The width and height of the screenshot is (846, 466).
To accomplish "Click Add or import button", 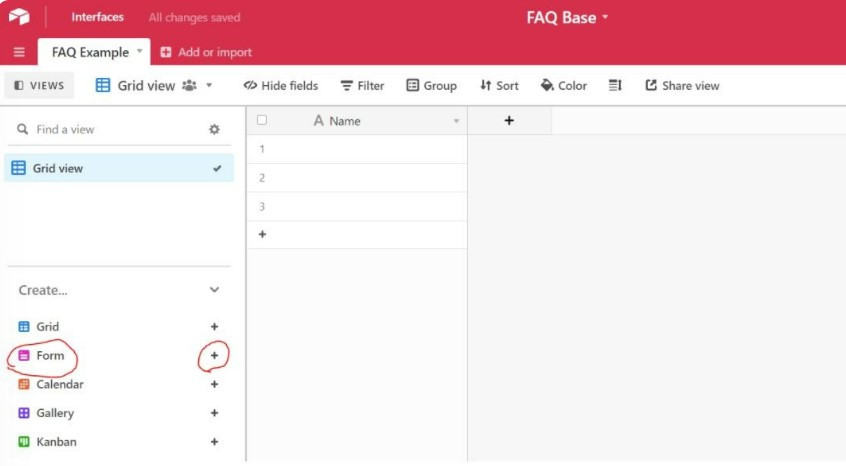I will click(x=206, y=52).
